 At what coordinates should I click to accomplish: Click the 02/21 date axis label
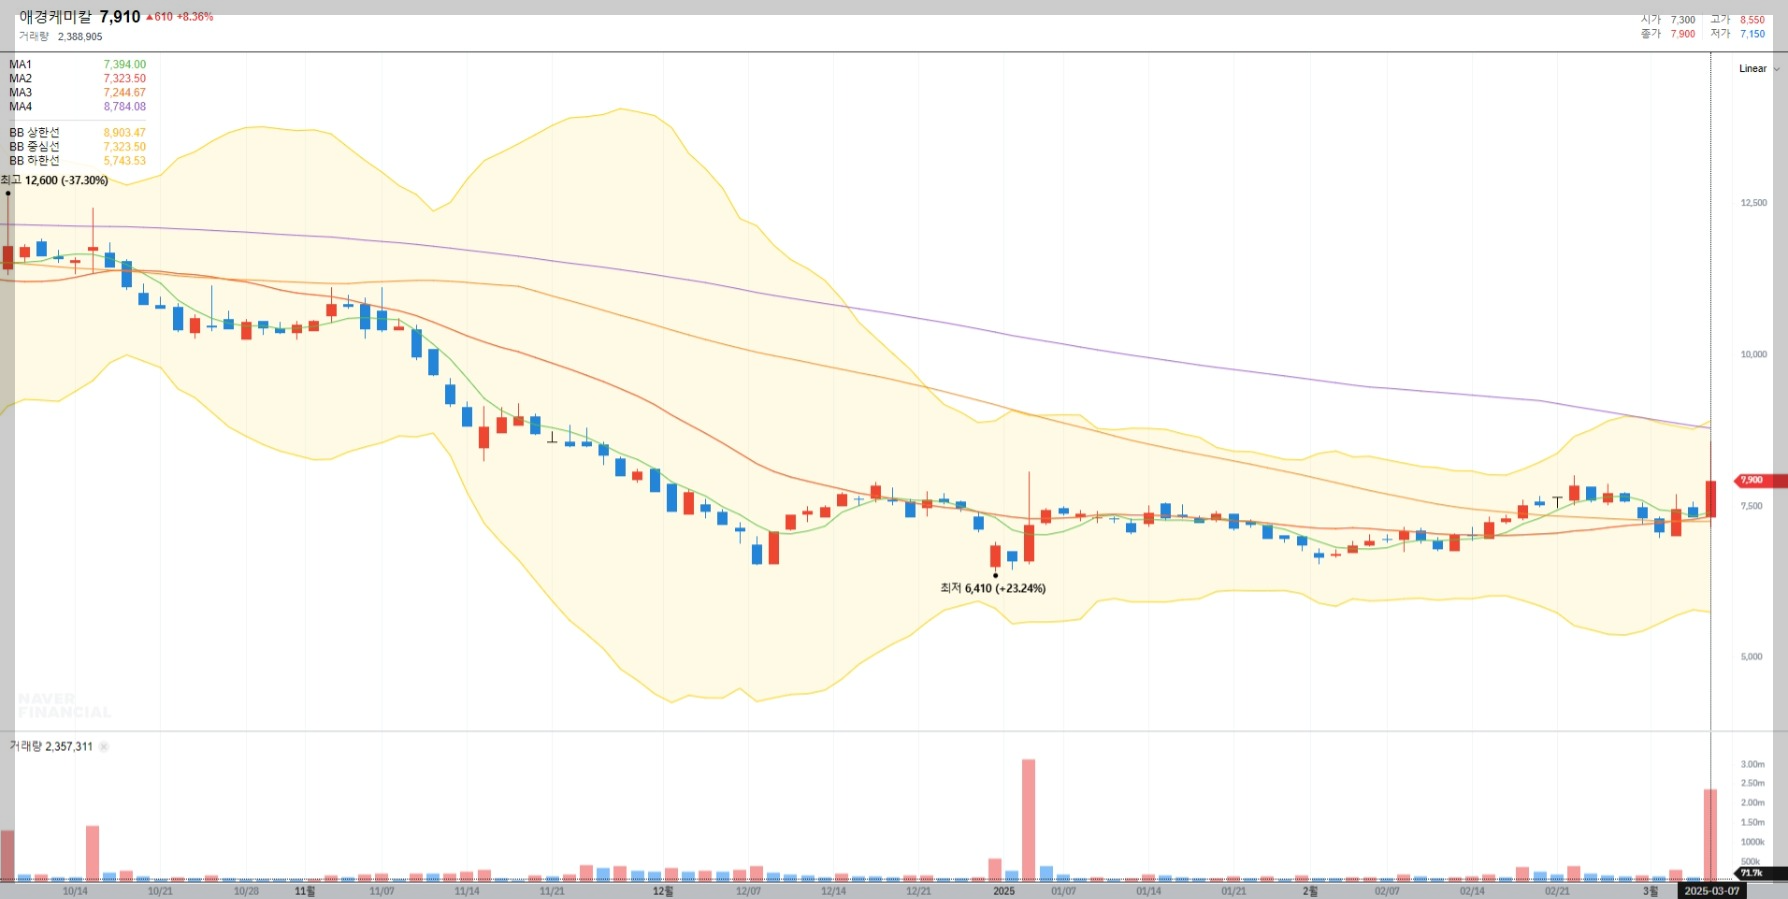click(1557, 891)
